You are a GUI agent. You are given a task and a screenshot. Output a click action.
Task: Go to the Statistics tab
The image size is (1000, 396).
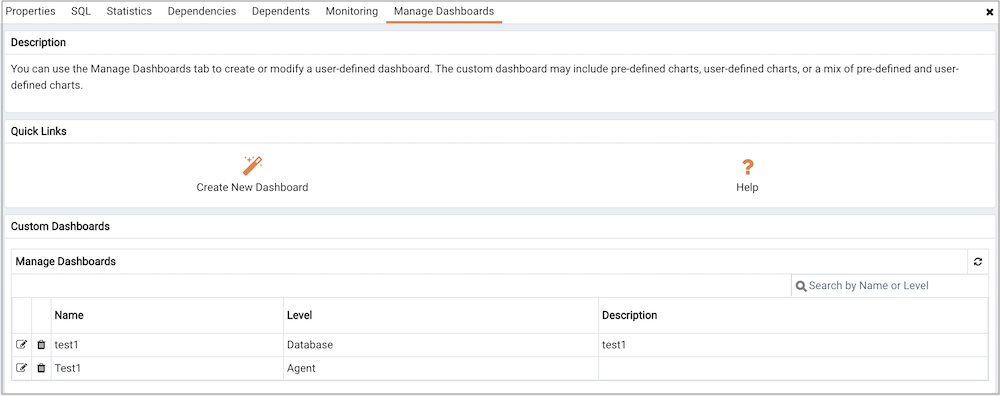click(x=129, y=11)
